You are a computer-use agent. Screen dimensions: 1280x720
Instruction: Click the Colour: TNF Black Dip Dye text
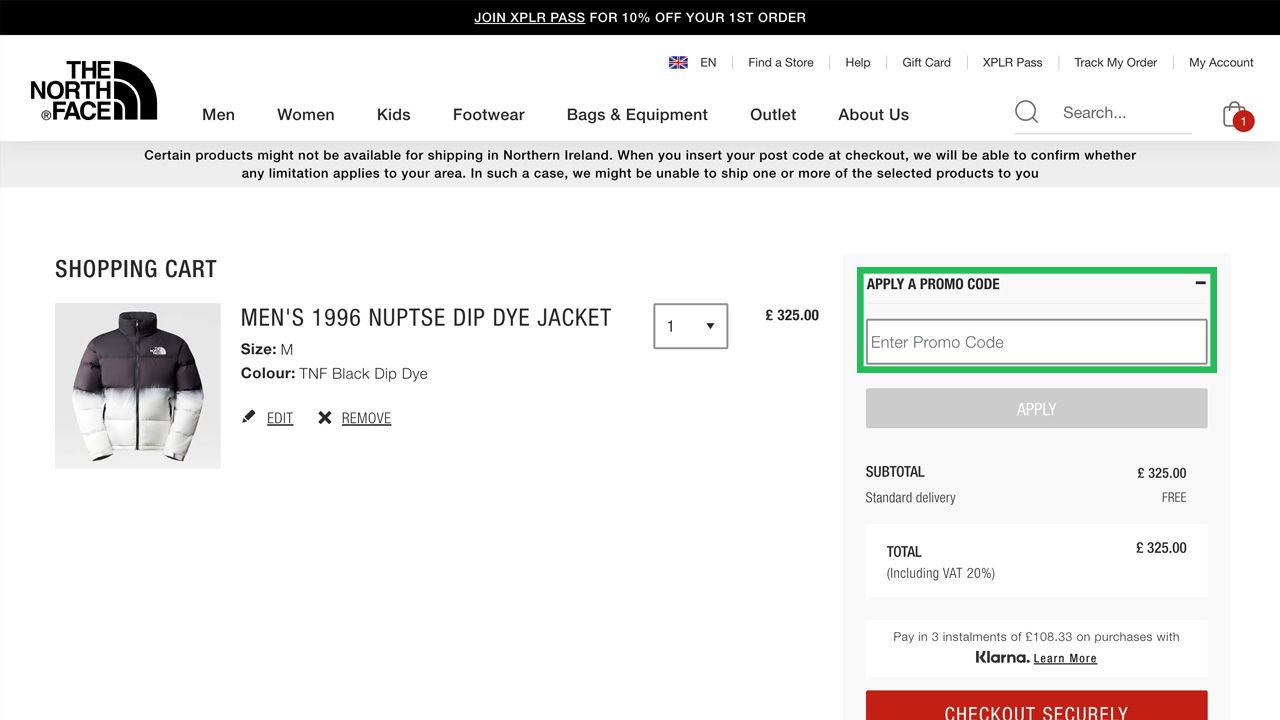point(334,373)
